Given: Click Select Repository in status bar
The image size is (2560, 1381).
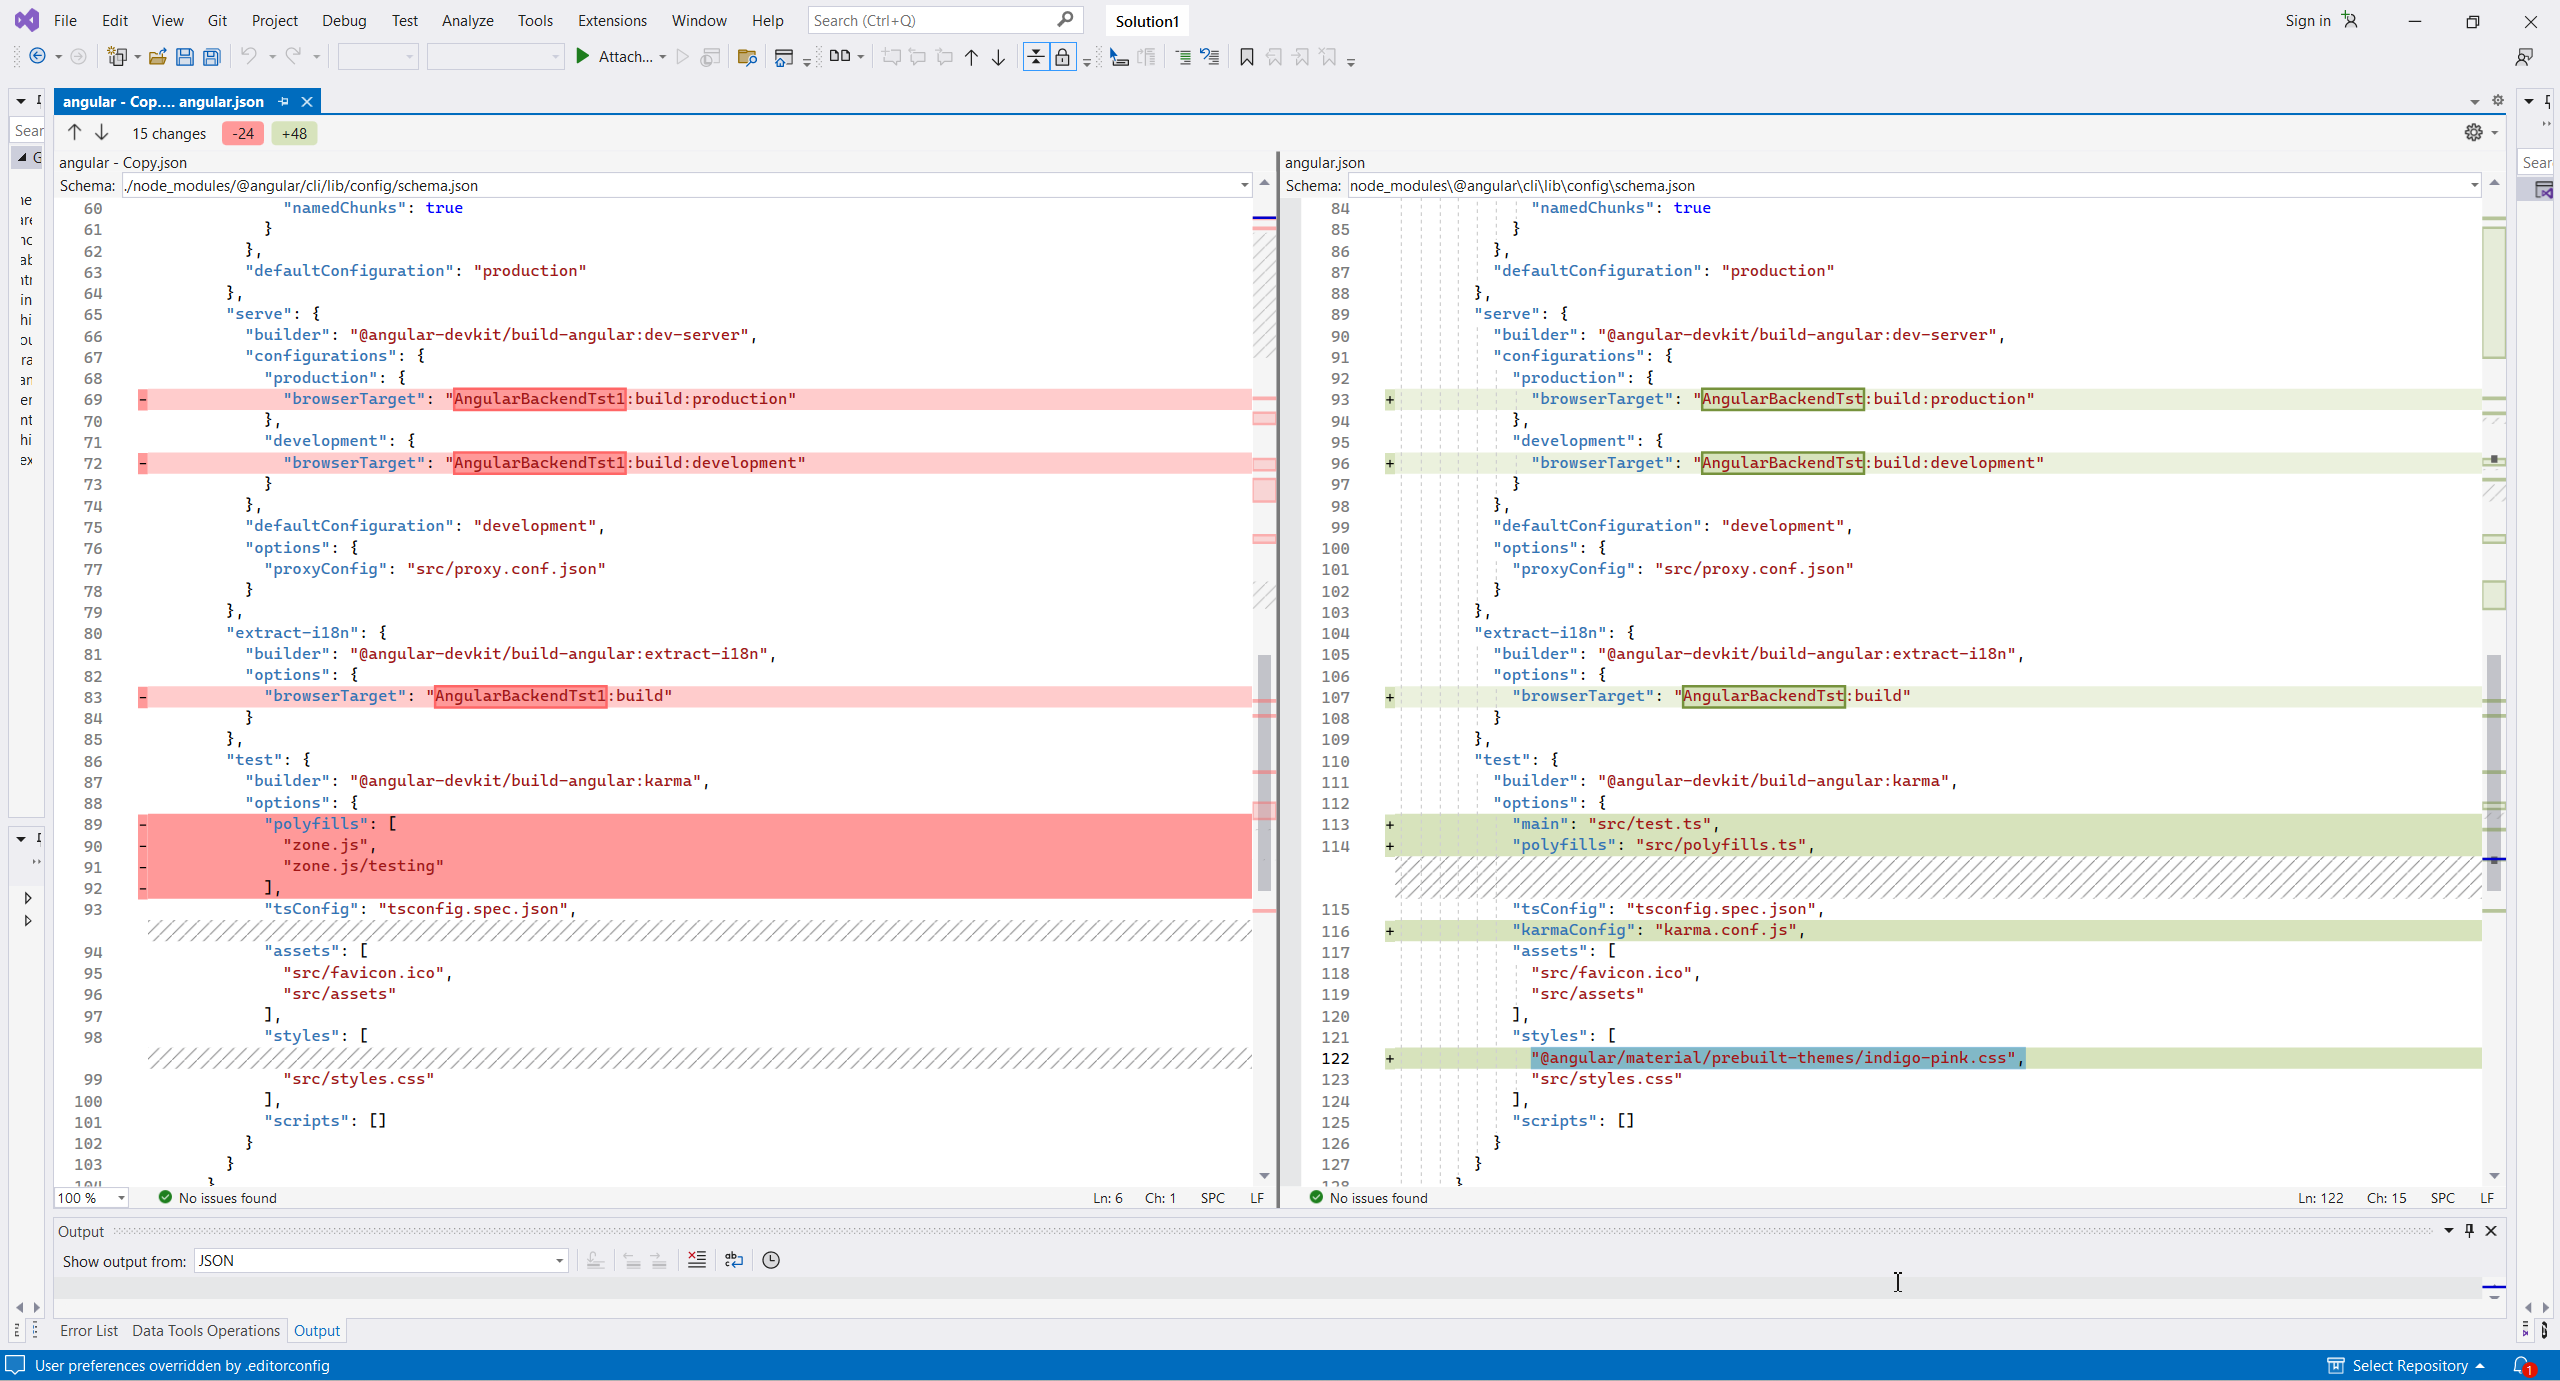Looking at the screenshot, I should point(2409,1365).
